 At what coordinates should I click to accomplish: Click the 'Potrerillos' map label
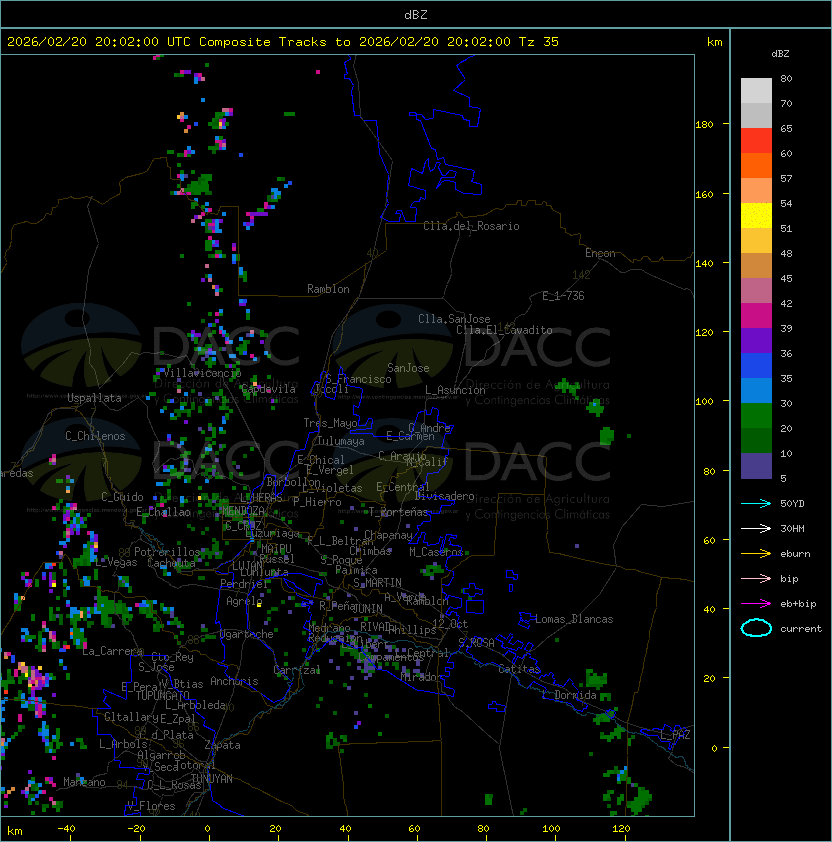coord(167,552)
